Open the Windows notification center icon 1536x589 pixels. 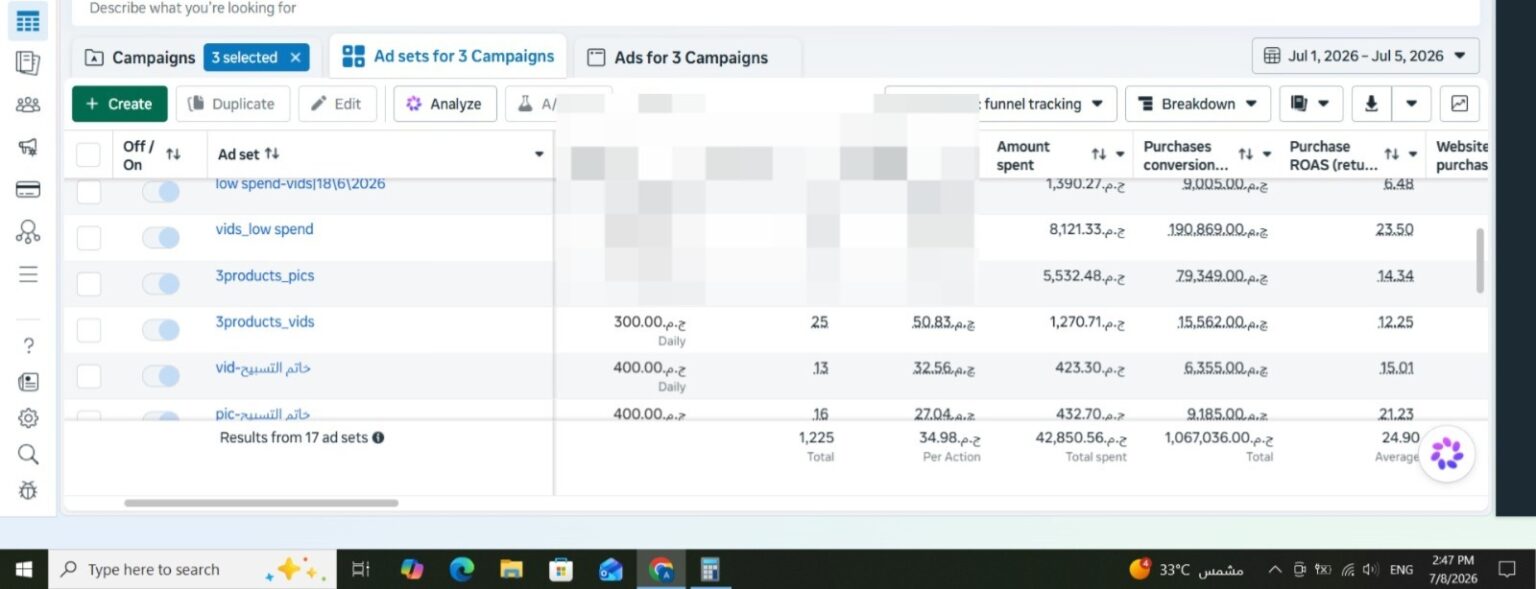[1506, 569]
